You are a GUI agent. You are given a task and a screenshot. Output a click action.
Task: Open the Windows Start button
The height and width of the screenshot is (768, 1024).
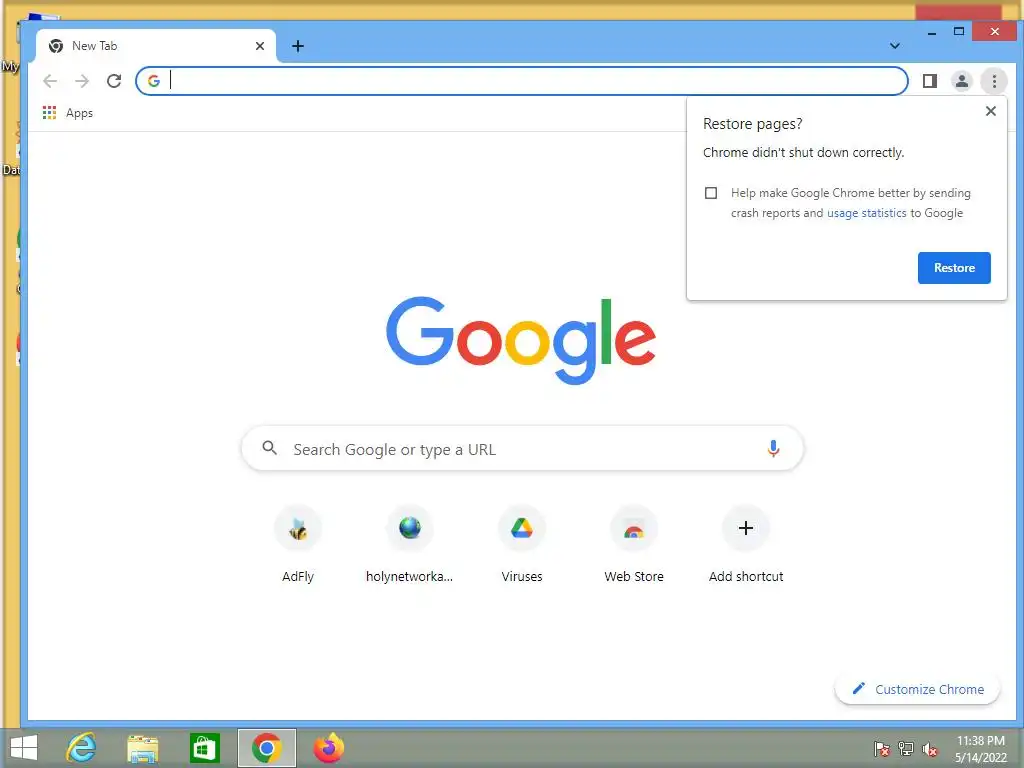pyautogui.click(x=24, y=748)
